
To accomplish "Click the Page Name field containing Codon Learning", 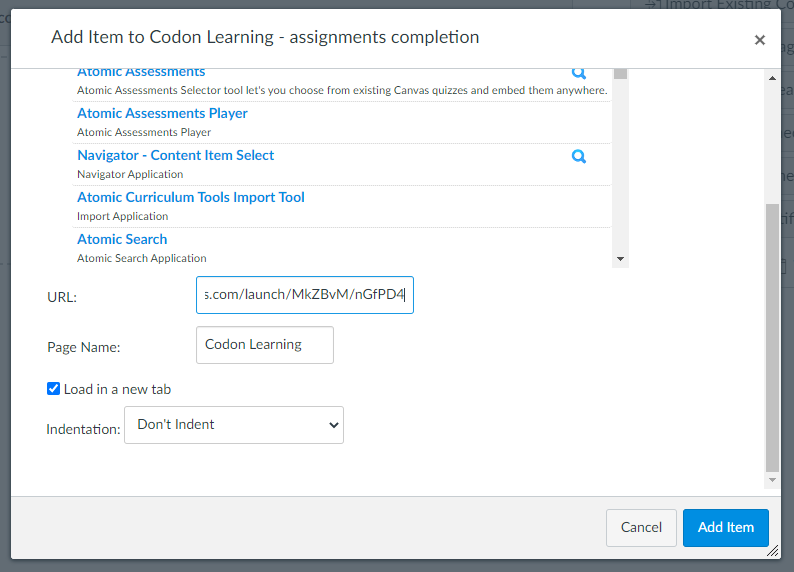I will coord(265,345).
